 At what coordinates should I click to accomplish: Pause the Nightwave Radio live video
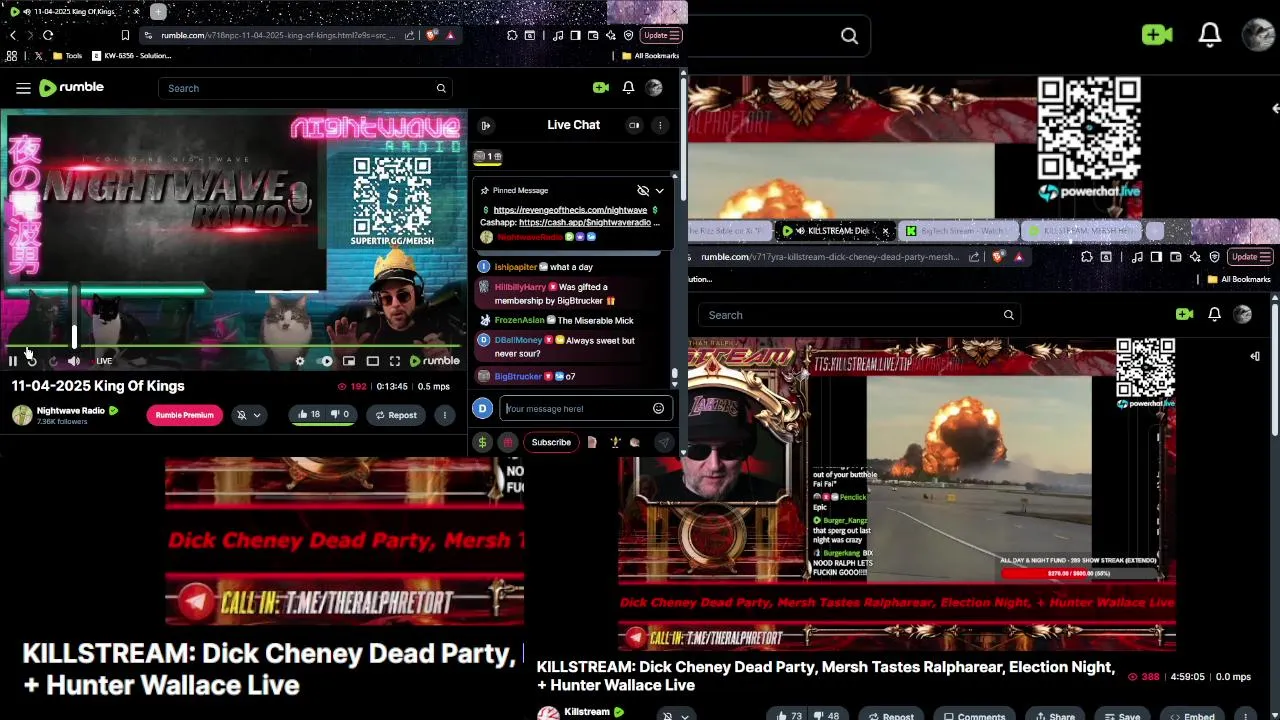click(13, 361)
